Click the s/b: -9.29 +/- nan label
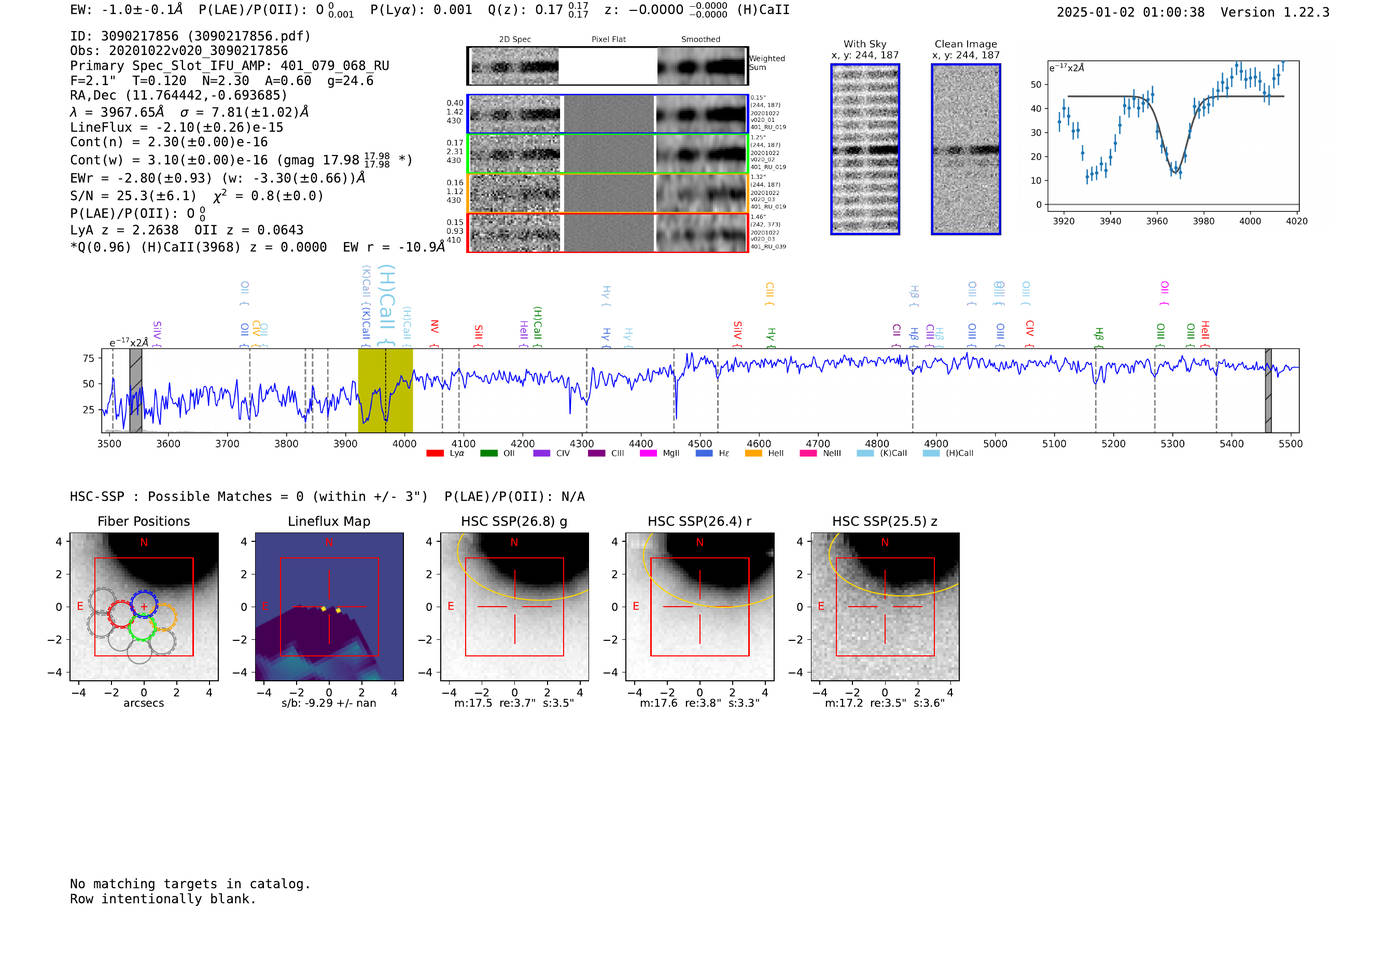Viewport: 1400px width, 953px height. pos(329,703)
